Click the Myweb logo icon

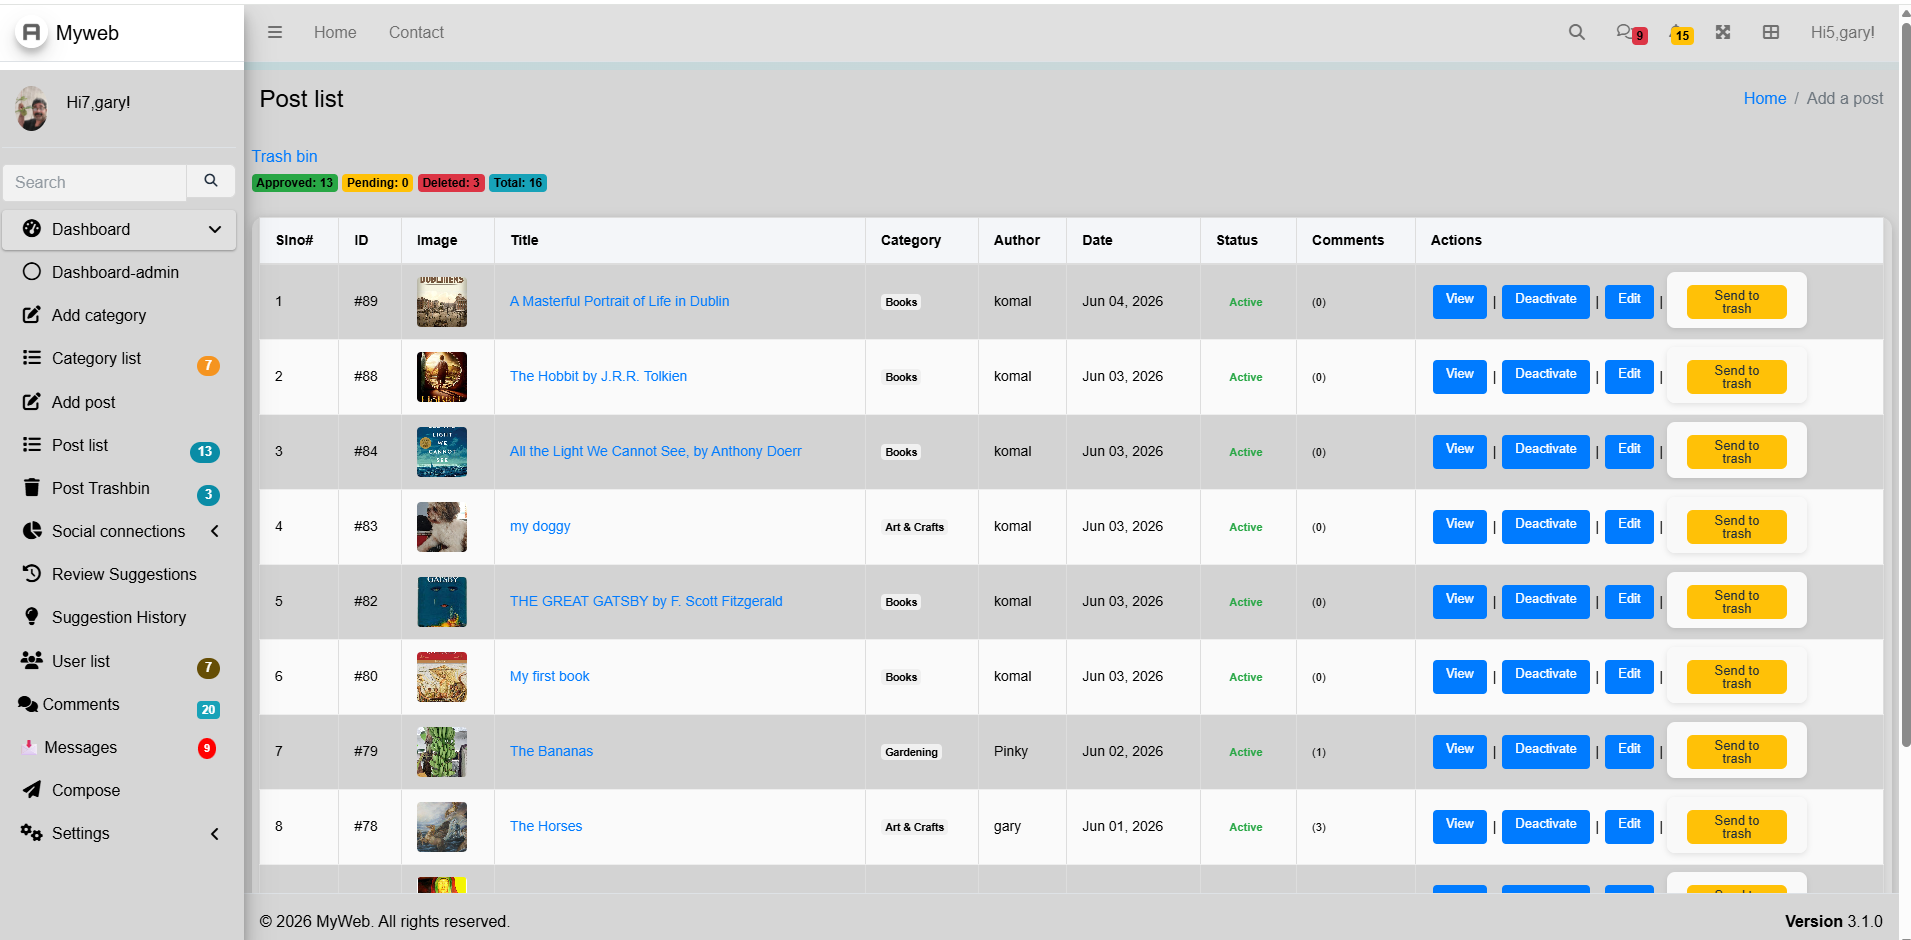pyautogui.click(x=31, y=33)
